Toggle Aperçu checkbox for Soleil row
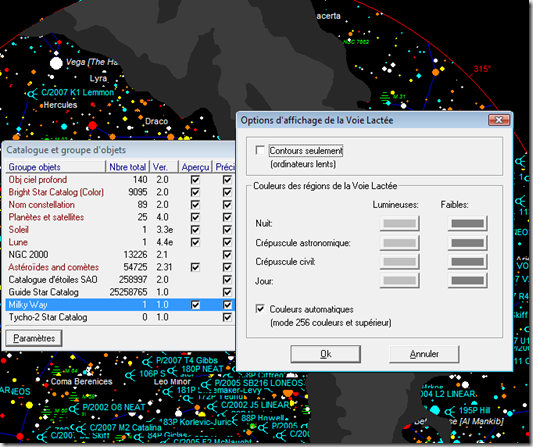Viewport: 533px width, 447px height. 195,230
